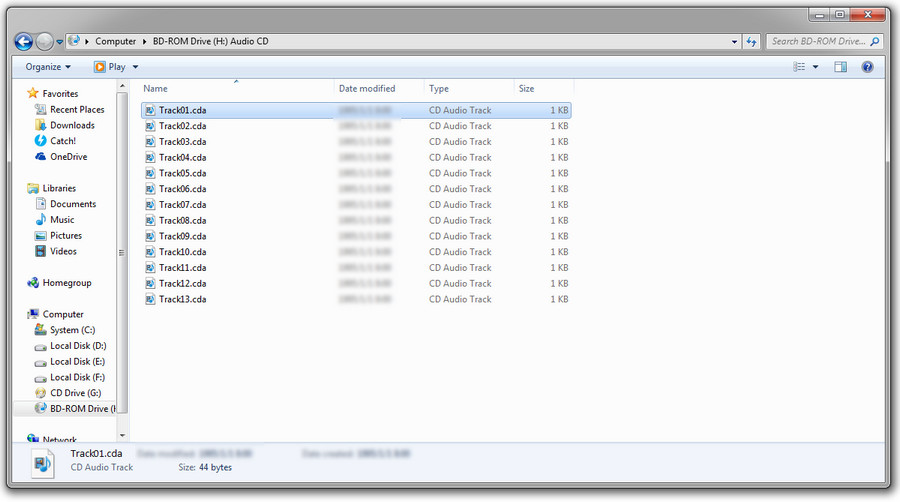Expand the Play button dropdown arrow

pos(136,67)
